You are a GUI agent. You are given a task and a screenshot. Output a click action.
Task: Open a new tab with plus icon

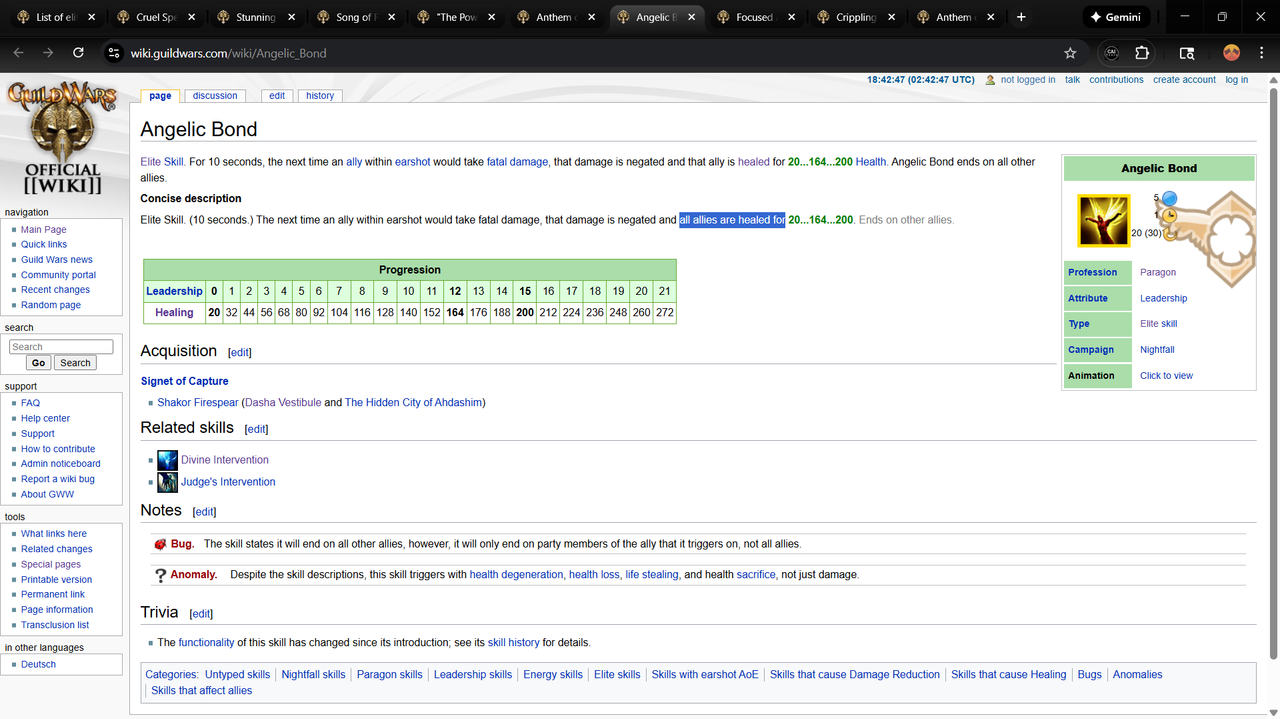(1021, 17)
